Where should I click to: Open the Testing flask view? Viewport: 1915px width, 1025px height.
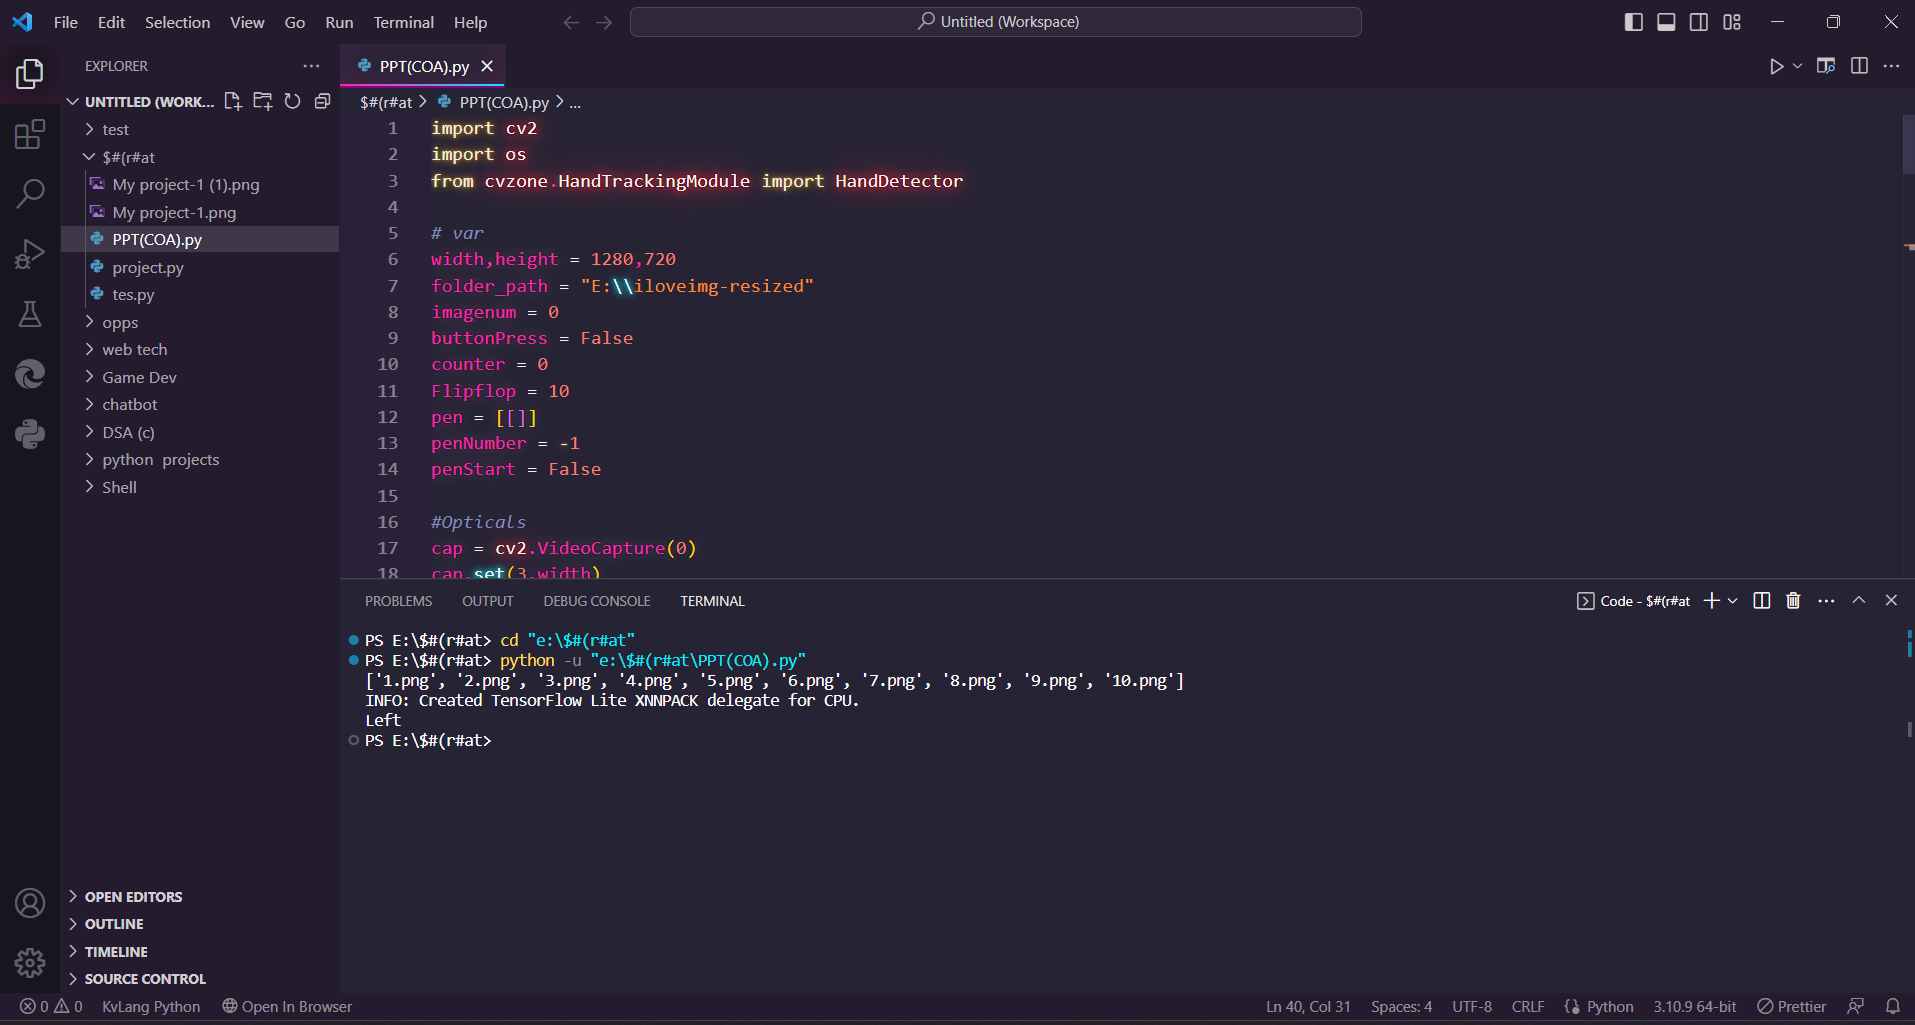pyautogui.click(x=30, y=314)
